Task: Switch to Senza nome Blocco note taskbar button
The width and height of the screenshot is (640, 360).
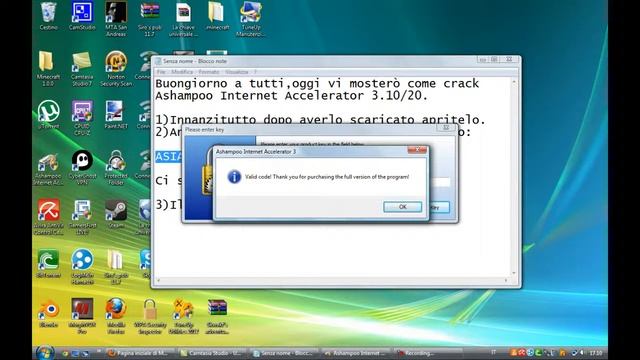Action: tap(284, 353)
